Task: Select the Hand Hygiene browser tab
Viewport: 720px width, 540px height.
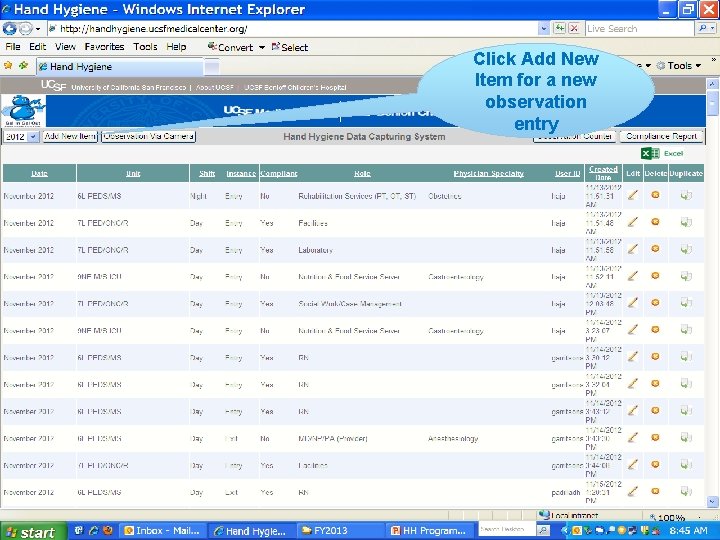Action: [x=119, y=67]
